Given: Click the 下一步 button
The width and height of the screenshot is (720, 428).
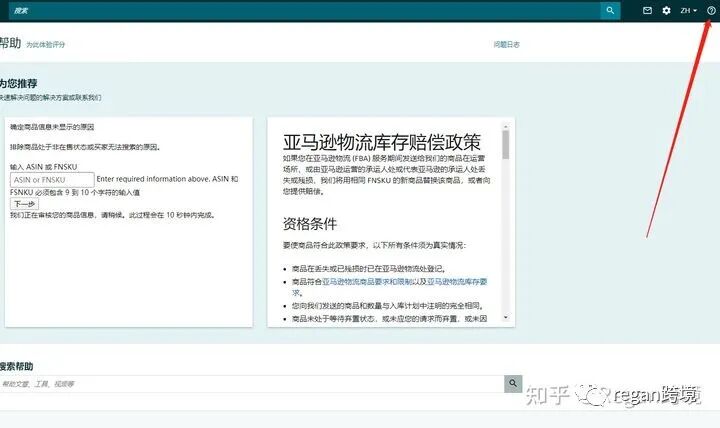Looking at the screenshot, I should click(x=24, y=204).
